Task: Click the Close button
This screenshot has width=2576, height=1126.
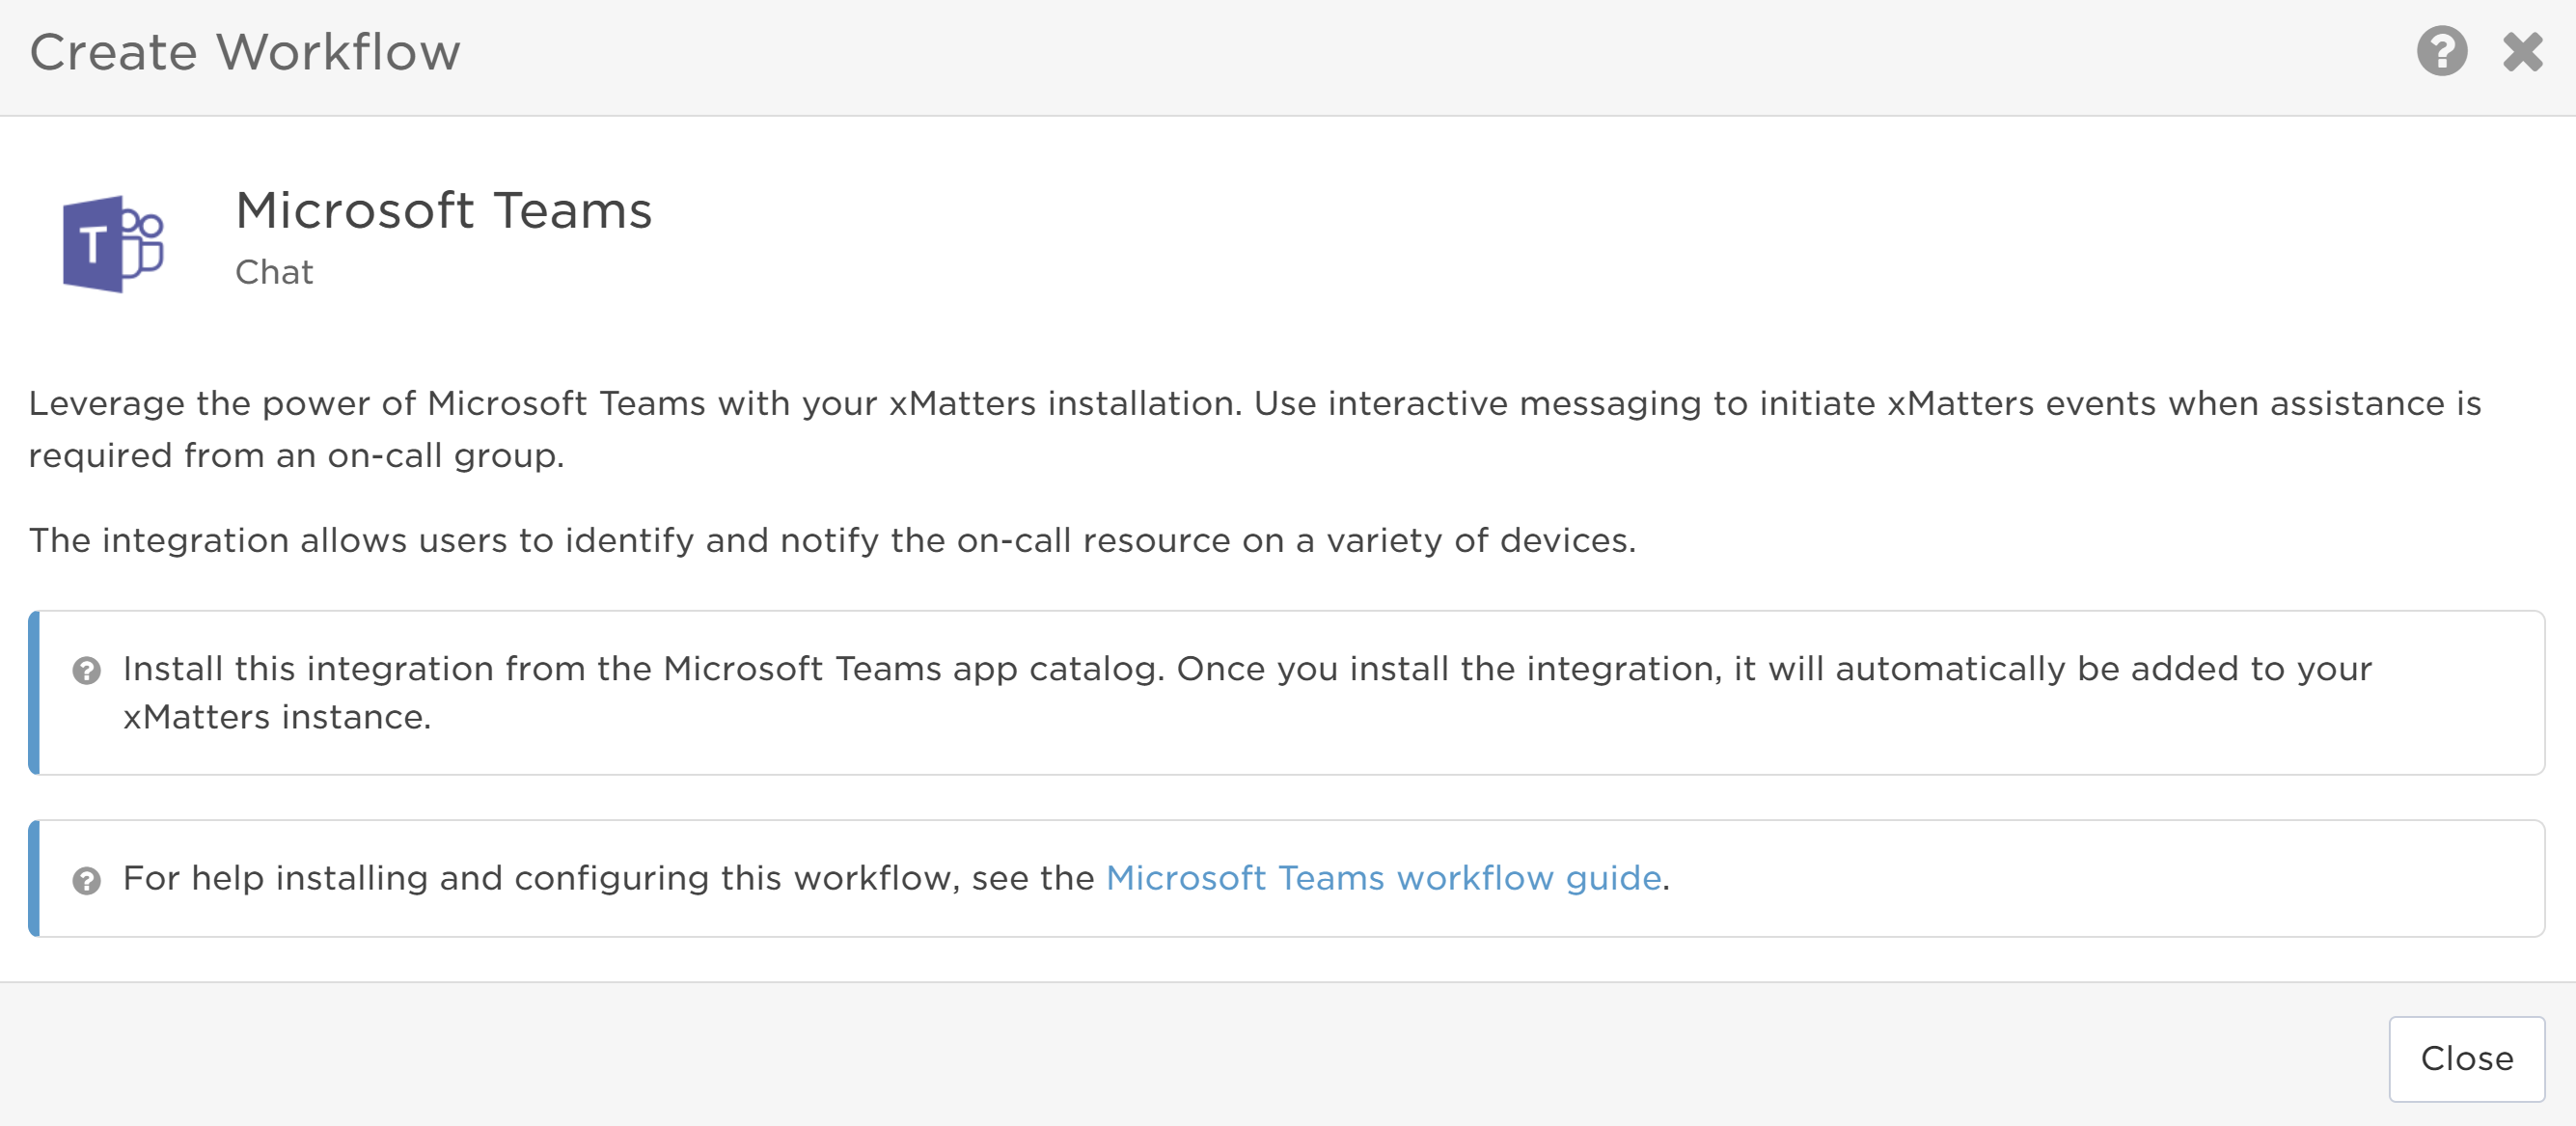Action: click(2466, 1058)
